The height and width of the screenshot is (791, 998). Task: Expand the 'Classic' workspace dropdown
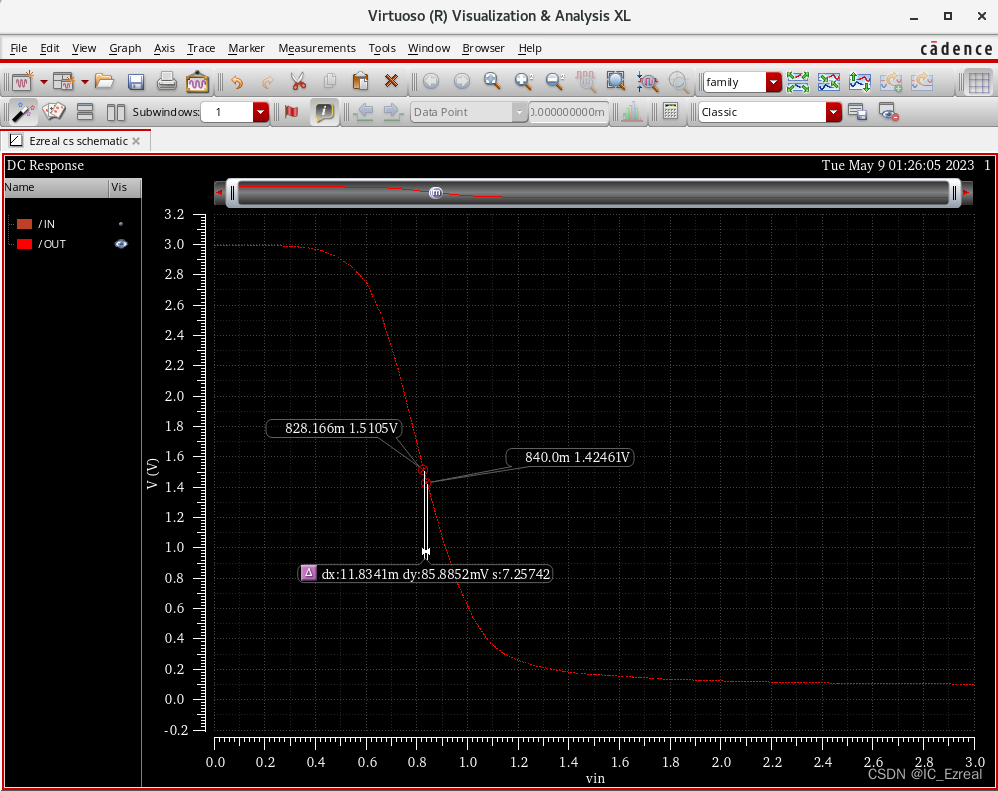coord(833,112)
